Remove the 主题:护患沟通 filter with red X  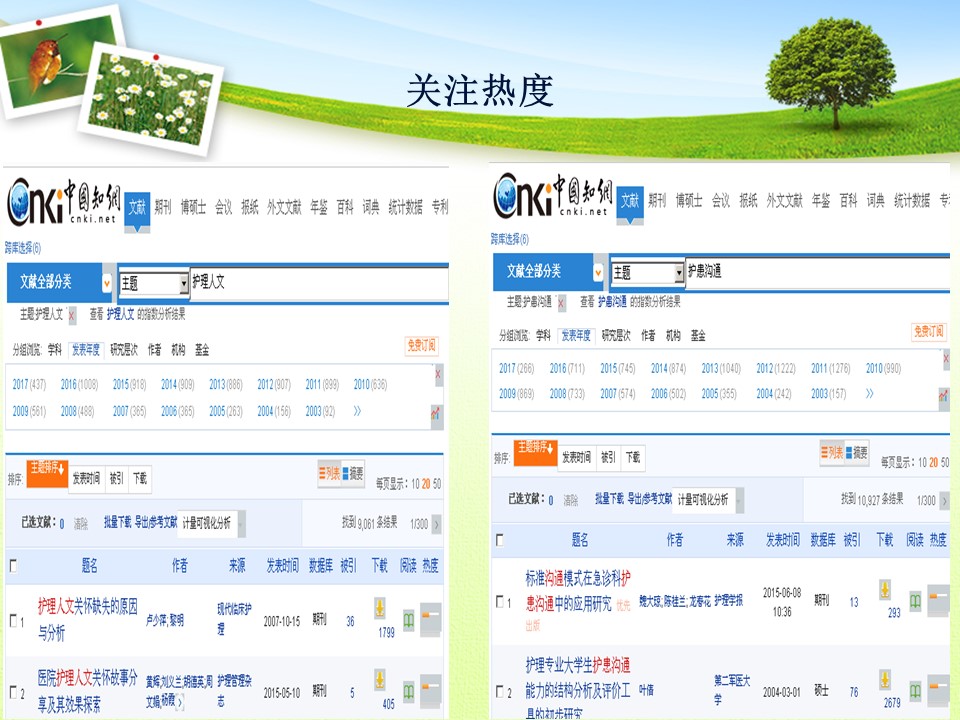pyautogui.click(x=561, y=302)
